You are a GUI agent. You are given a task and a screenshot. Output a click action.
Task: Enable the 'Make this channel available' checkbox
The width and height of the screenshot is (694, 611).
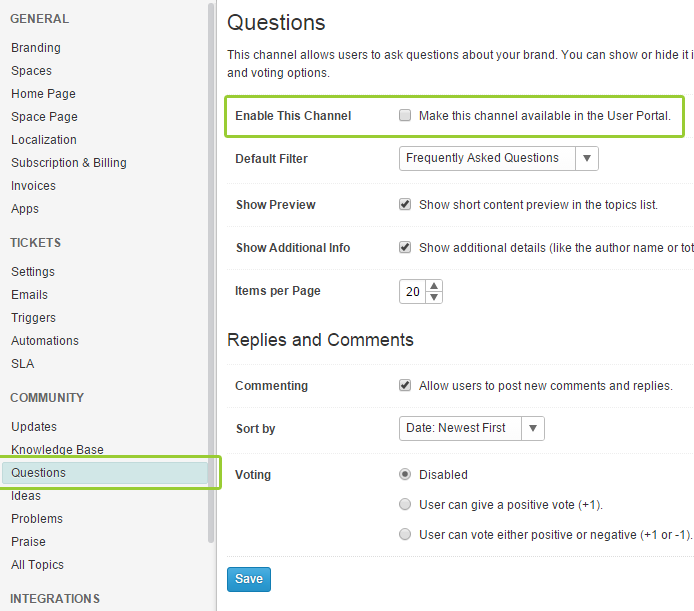tap(405, 116)
